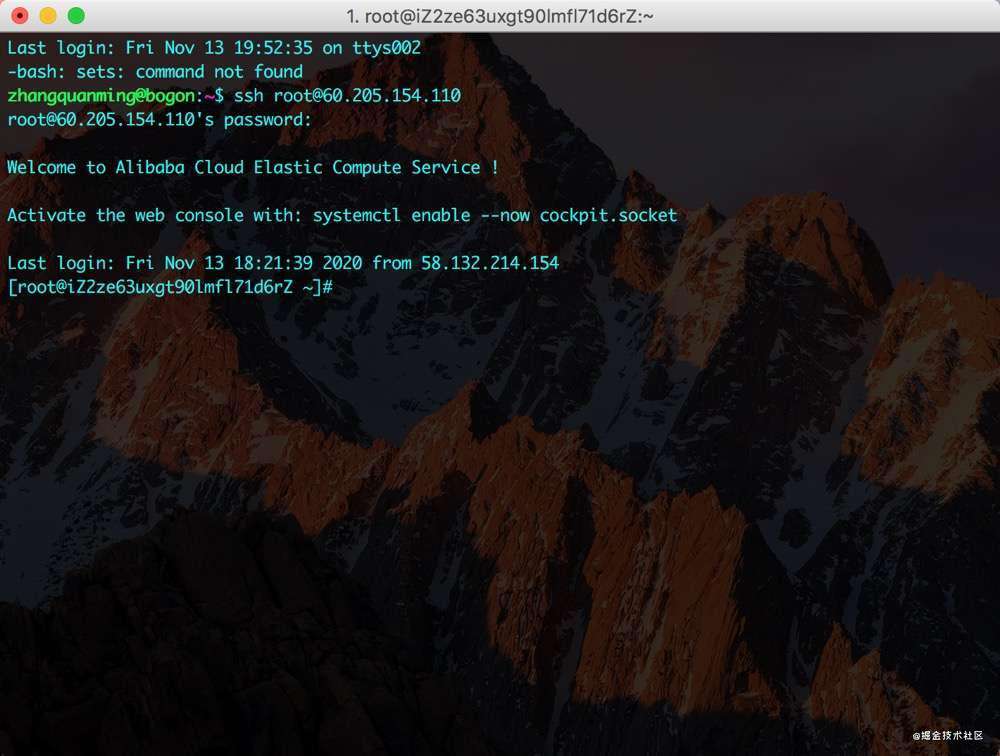Click the 'Activate the web console with' line
The image size is (1000, 756).
tap(342, 215)
